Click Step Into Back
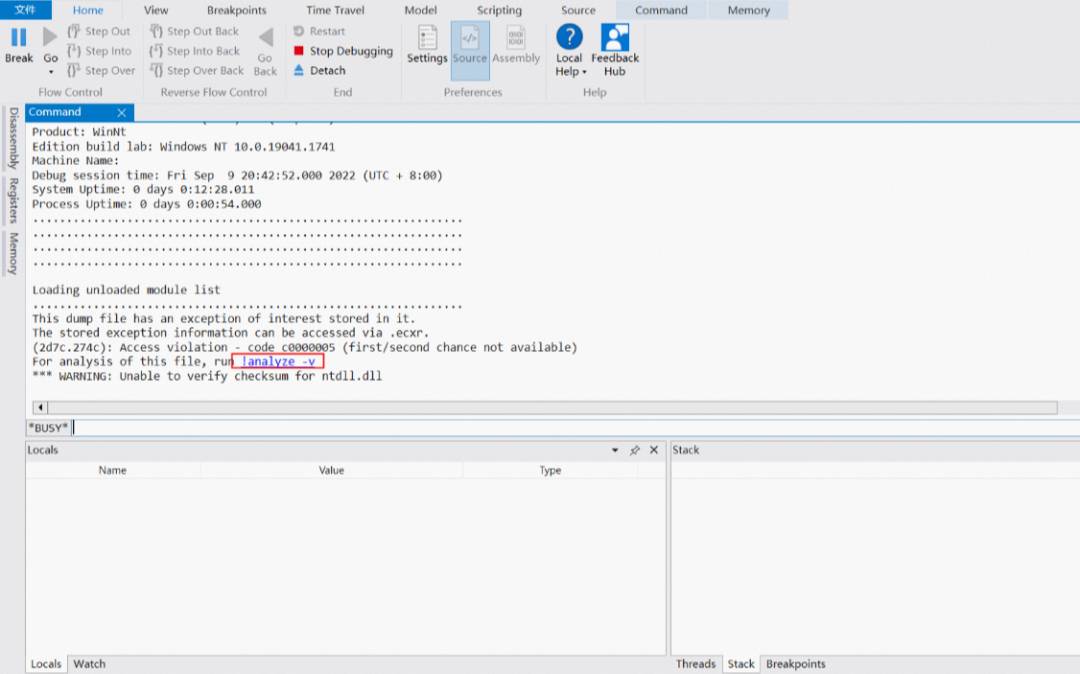Screen dimensions: 1080x674 pyautogui.click(x=195, y=51)
